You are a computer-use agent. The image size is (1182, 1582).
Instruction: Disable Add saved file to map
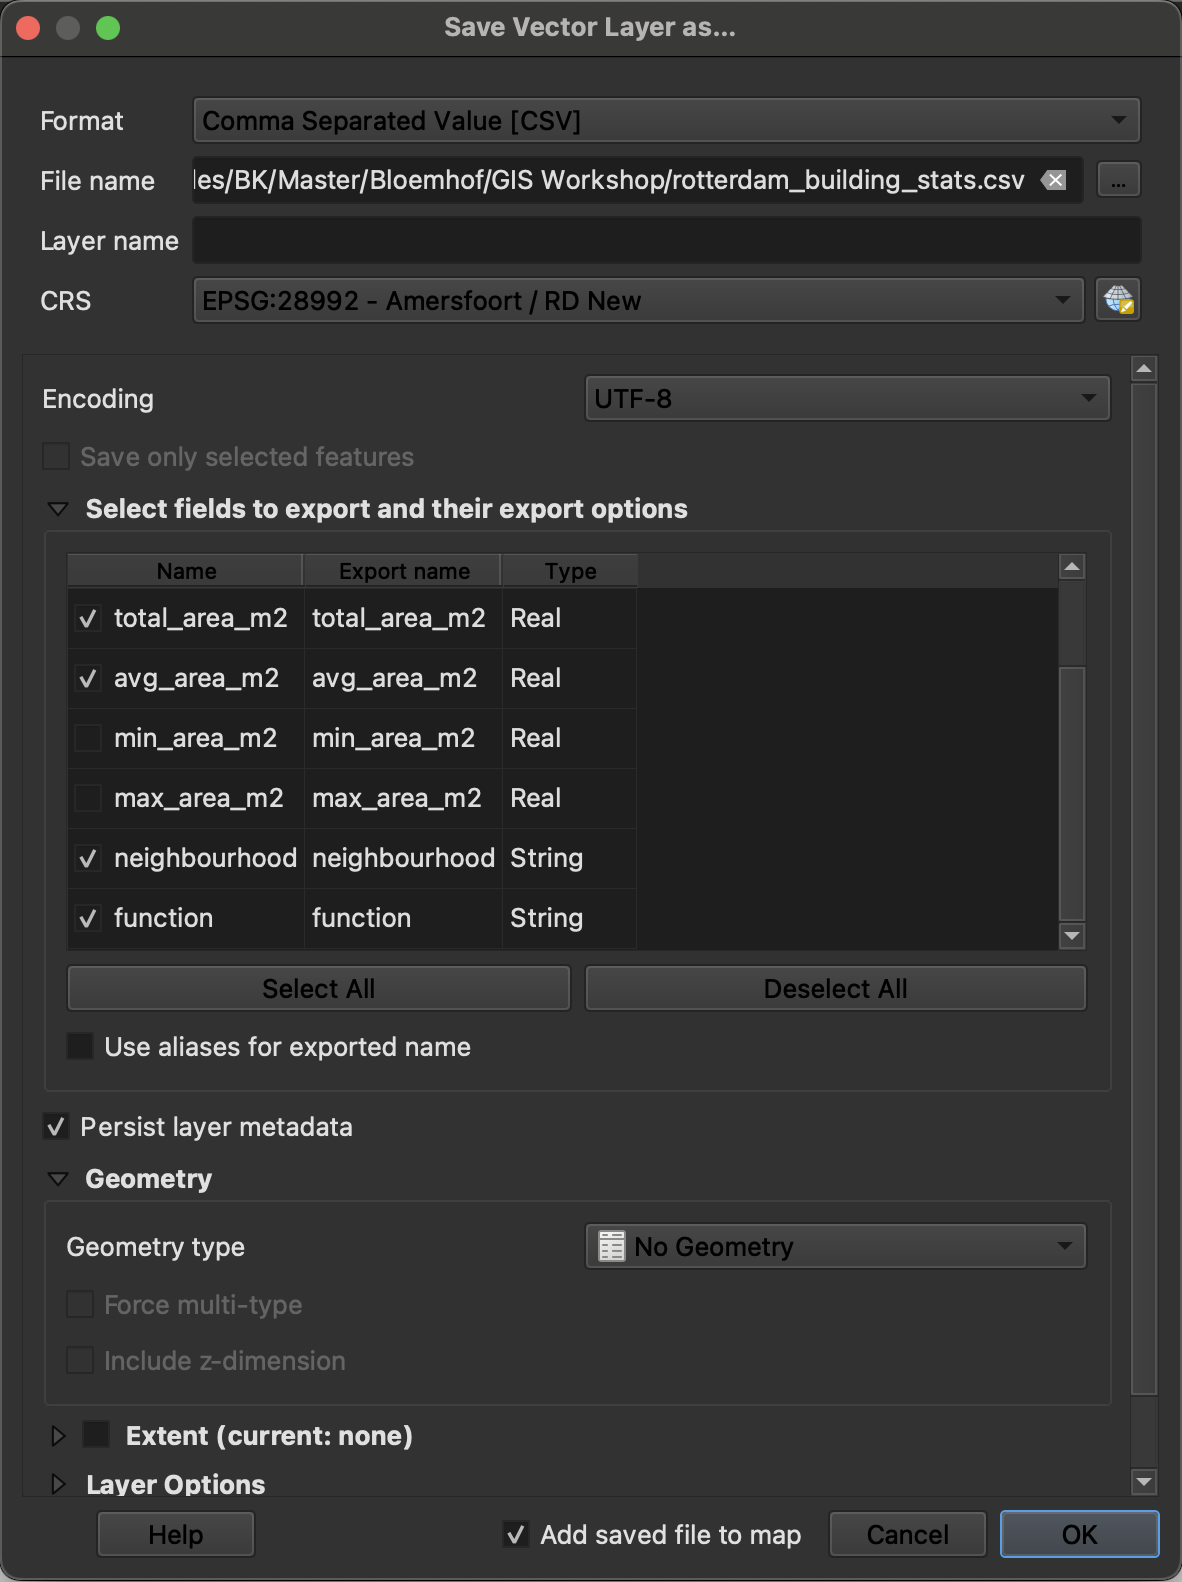[x=516, y=1534]
